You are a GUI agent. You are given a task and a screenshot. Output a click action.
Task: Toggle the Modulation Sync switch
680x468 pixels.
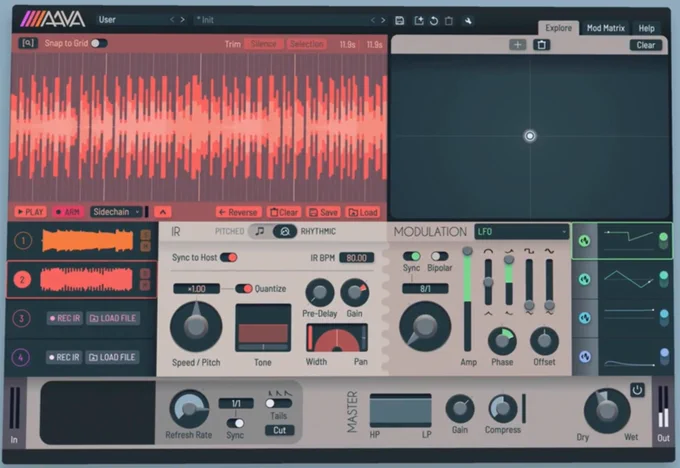pyautogui.click(x=412, y=256)
